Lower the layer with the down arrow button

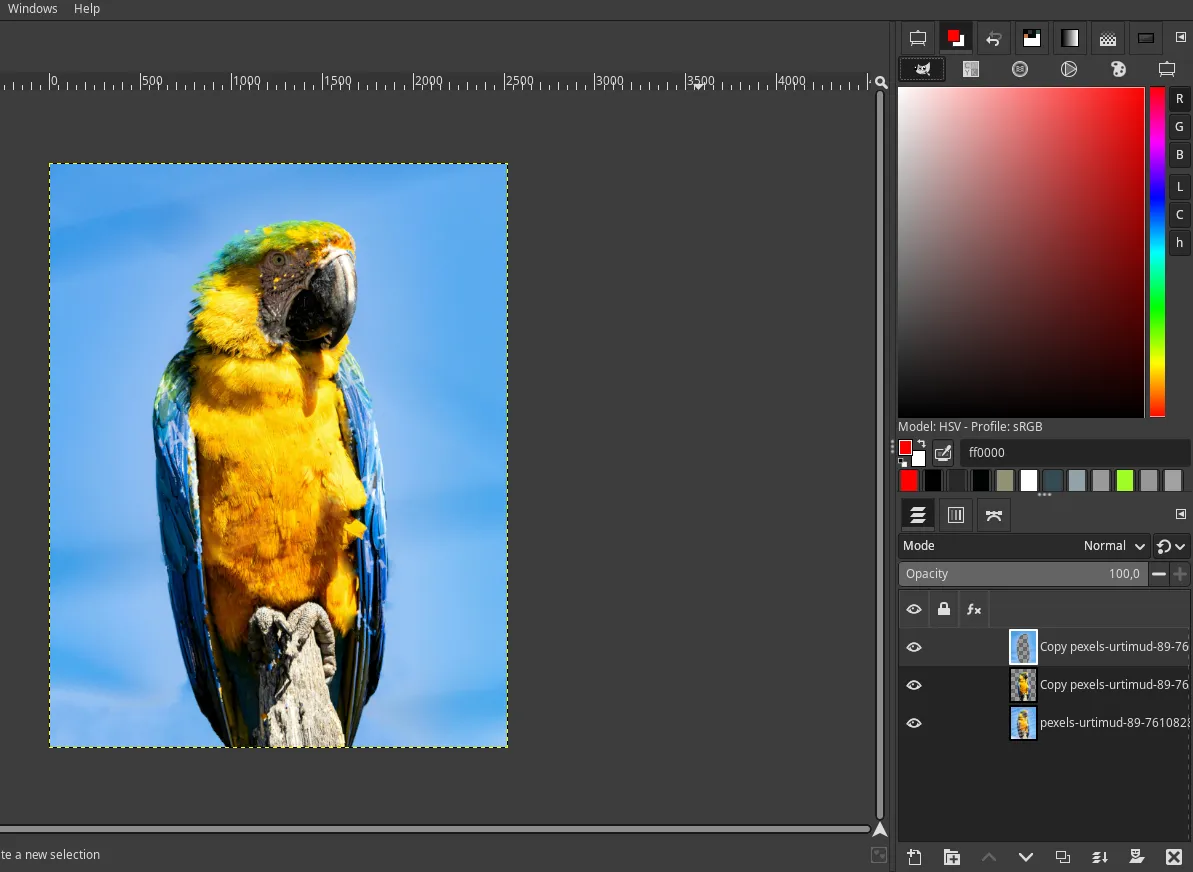pos(1025,857)
